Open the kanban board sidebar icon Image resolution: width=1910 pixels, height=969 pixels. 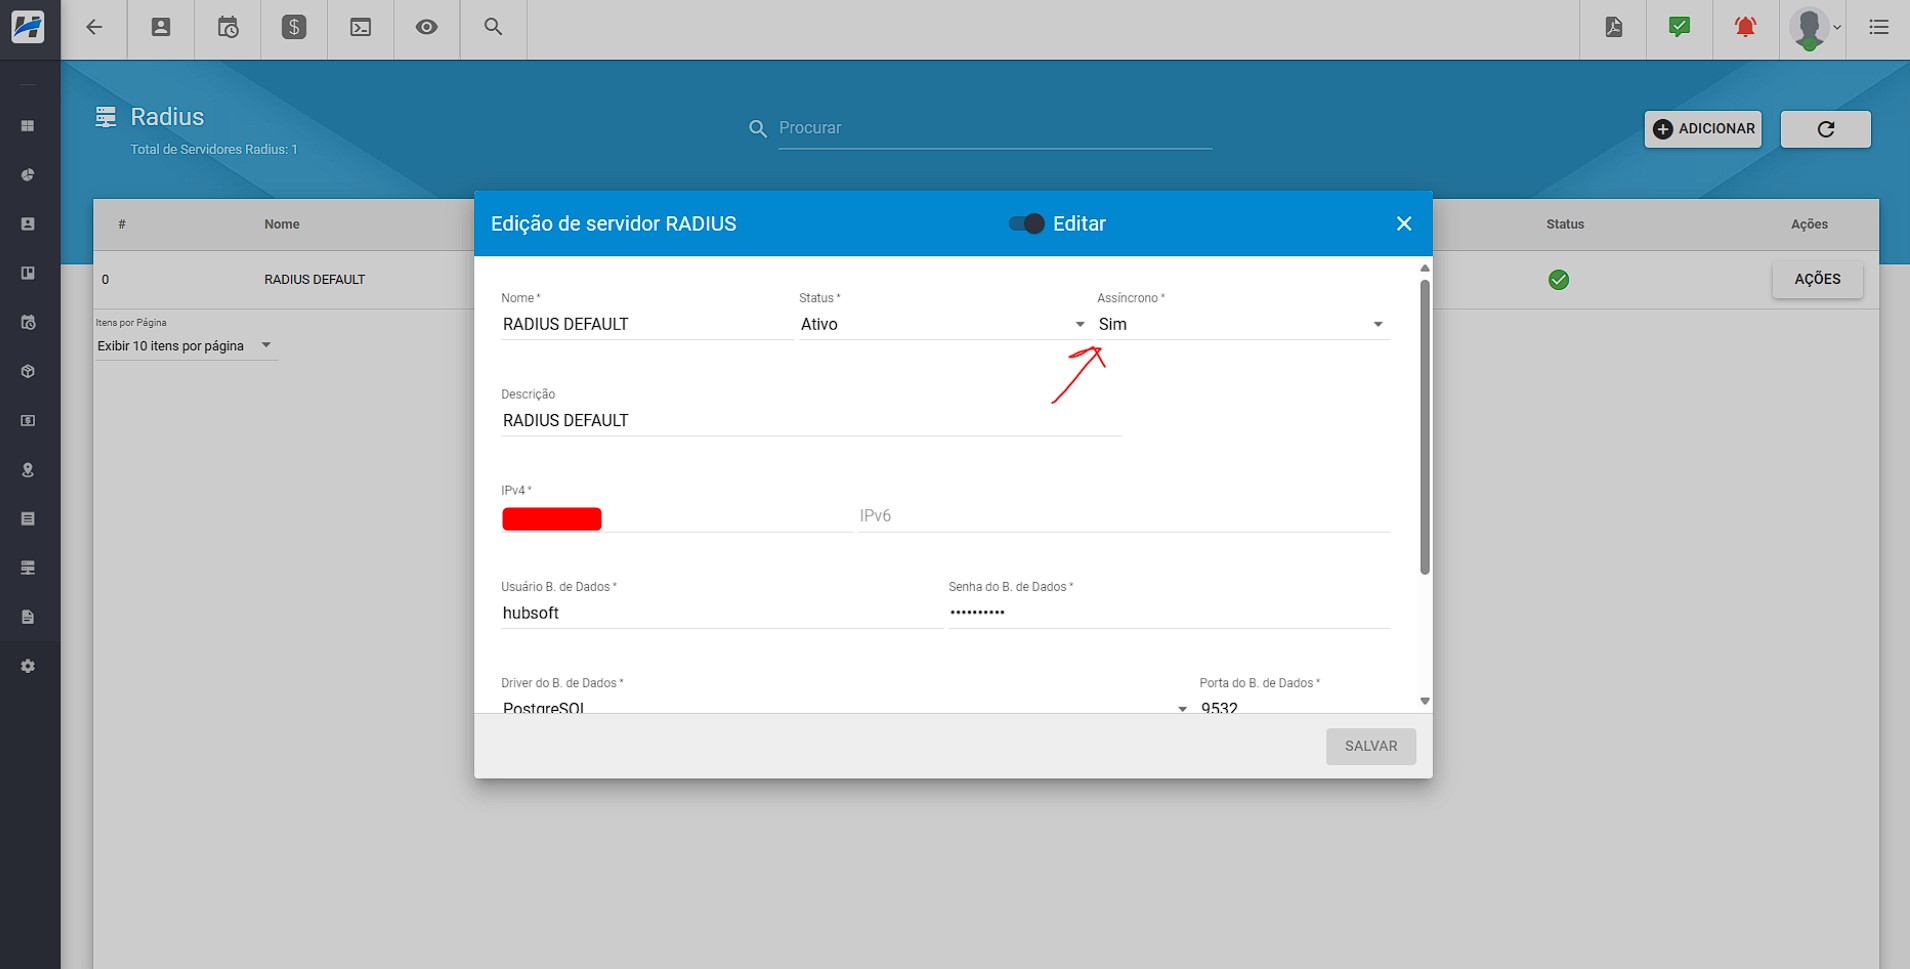click(x=28, y=273)
